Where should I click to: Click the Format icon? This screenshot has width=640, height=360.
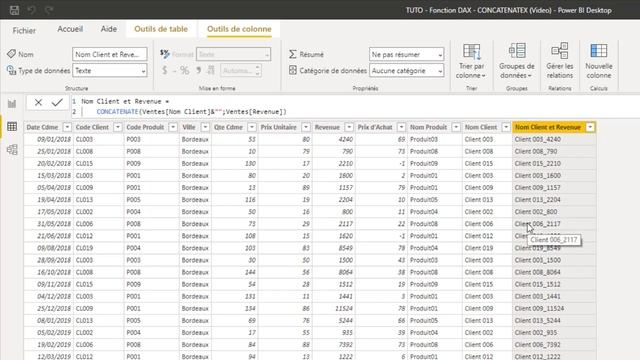pyautogui.click(x=164, y=53)
